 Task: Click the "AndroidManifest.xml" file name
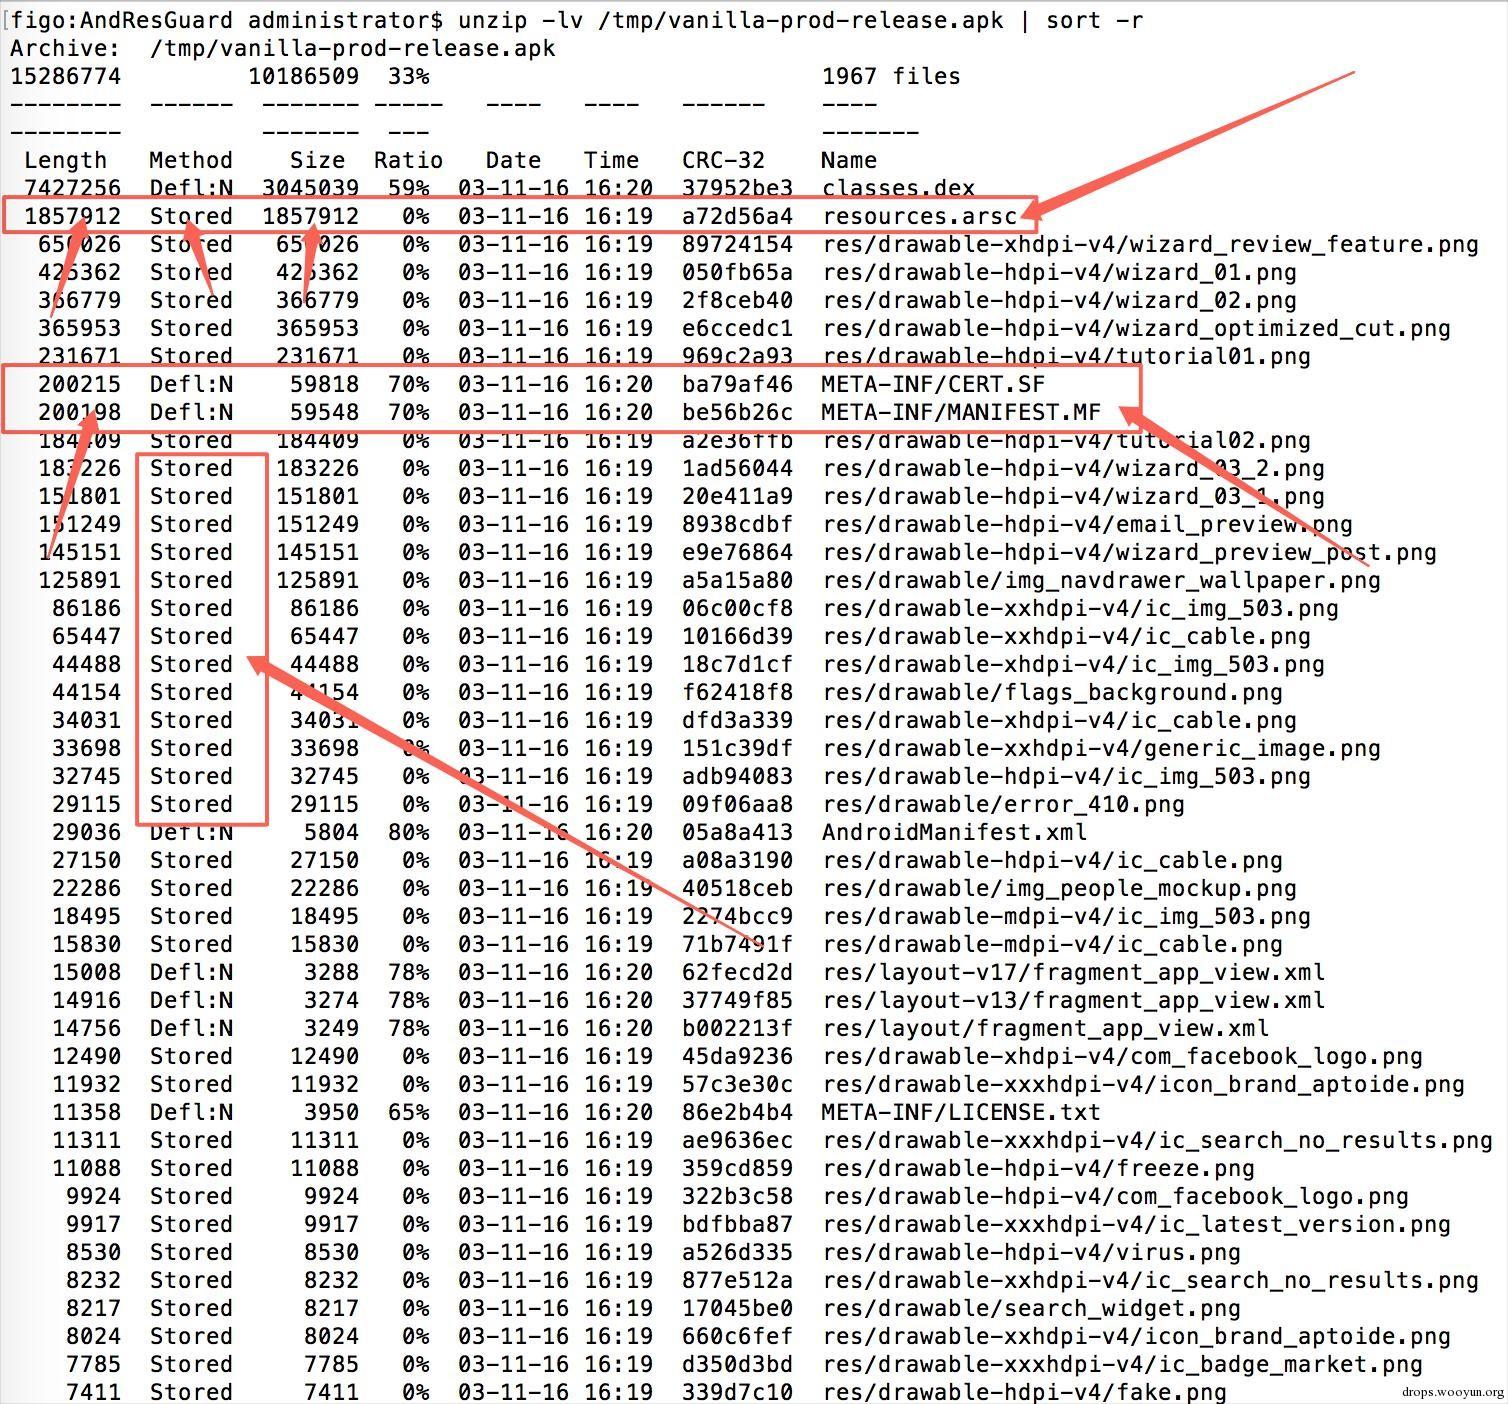pyautogui.click(x=954, y=832)
